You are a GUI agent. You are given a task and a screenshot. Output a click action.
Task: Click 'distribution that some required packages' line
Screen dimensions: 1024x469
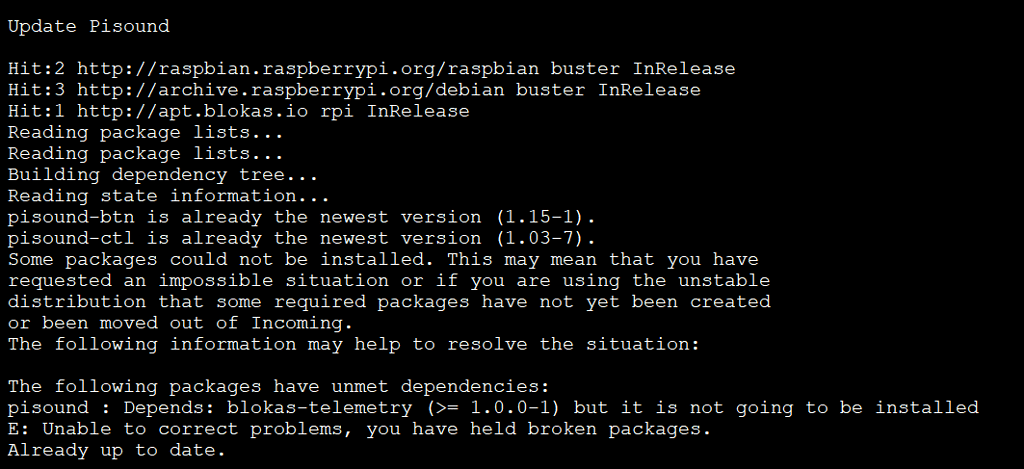tap(389, 301)
